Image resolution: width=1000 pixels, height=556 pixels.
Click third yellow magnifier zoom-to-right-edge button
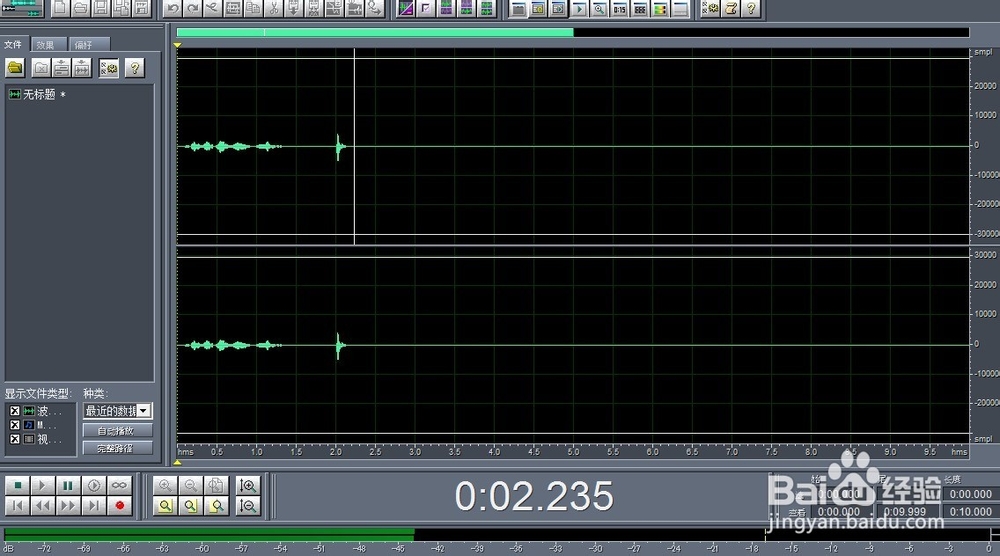tap(216, 506)
